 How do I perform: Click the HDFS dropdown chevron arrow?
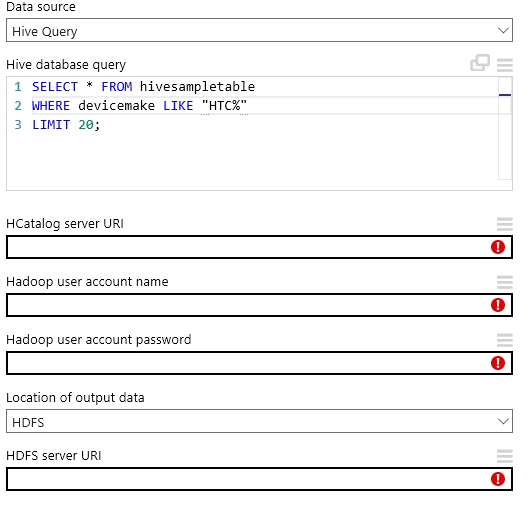pos(503,422)
